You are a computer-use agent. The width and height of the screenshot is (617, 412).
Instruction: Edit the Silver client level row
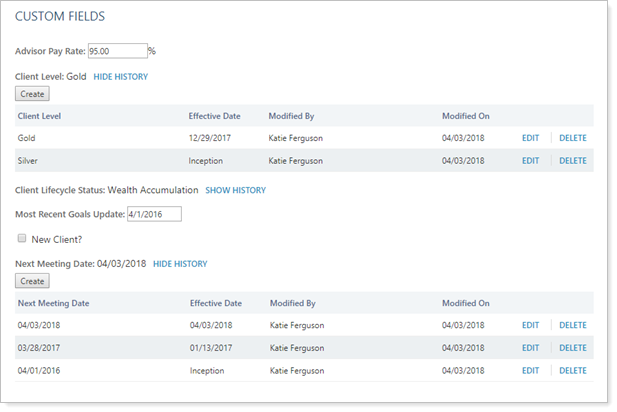pos(530,160)
